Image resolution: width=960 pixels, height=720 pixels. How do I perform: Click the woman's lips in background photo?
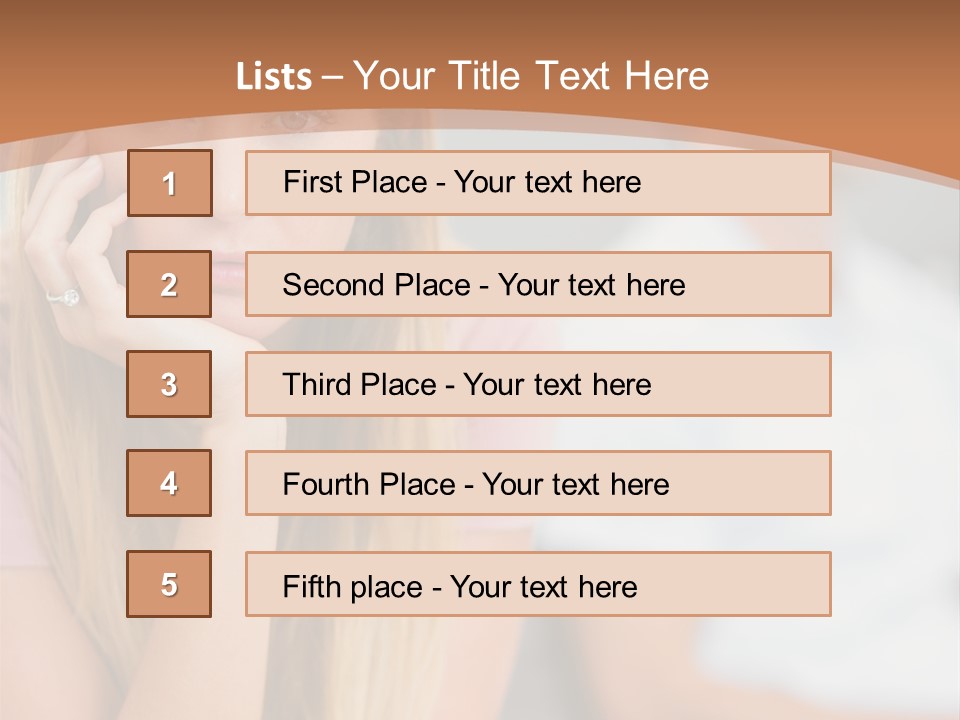228,268
